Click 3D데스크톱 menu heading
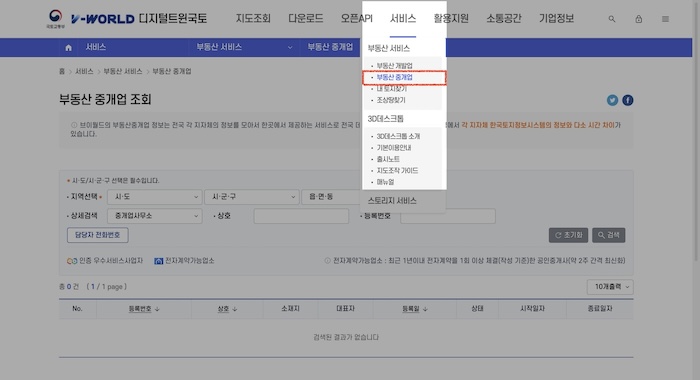The image size is (700, 380). tap(385, 119)
